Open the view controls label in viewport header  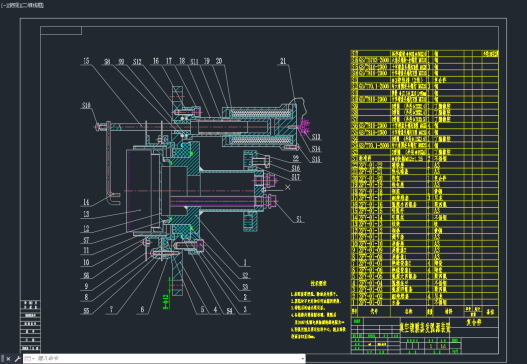14,5
